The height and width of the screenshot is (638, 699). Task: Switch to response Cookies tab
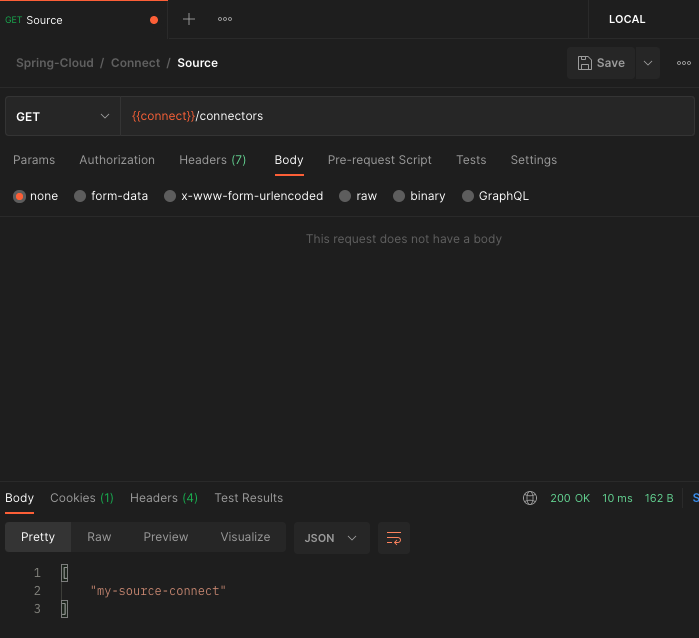tap(81, 498)
